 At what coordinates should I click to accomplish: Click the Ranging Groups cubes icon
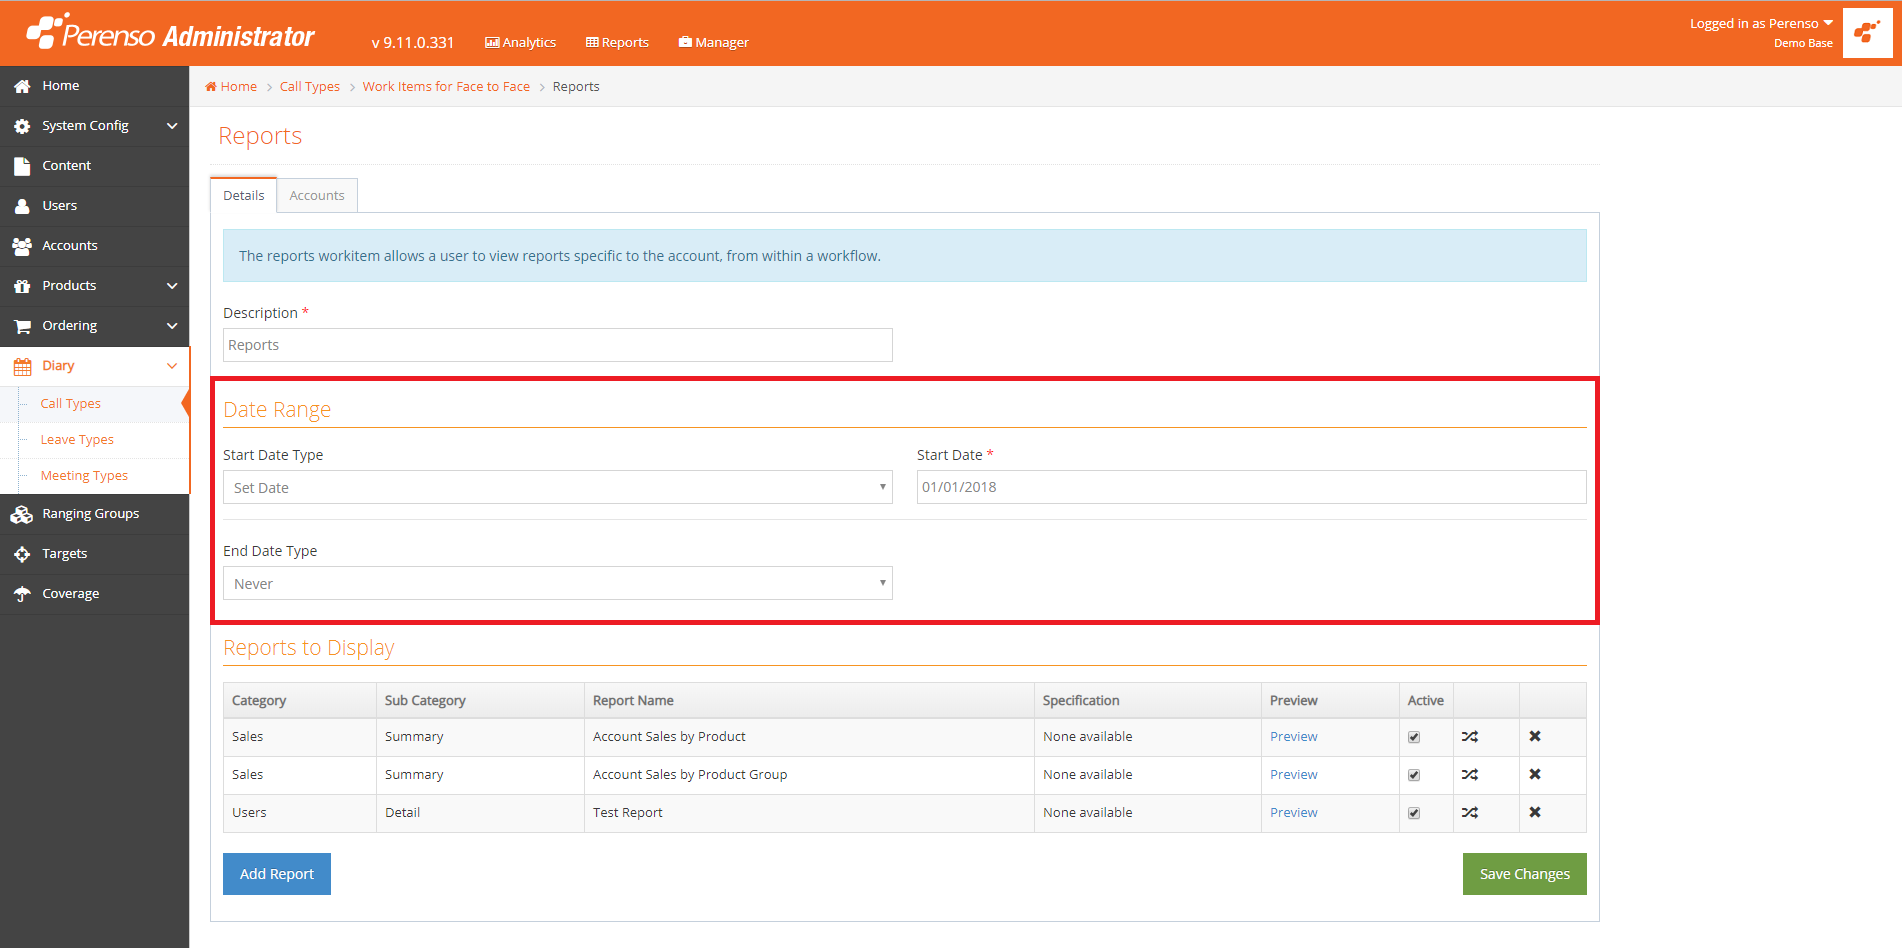[x=22, y=514]
